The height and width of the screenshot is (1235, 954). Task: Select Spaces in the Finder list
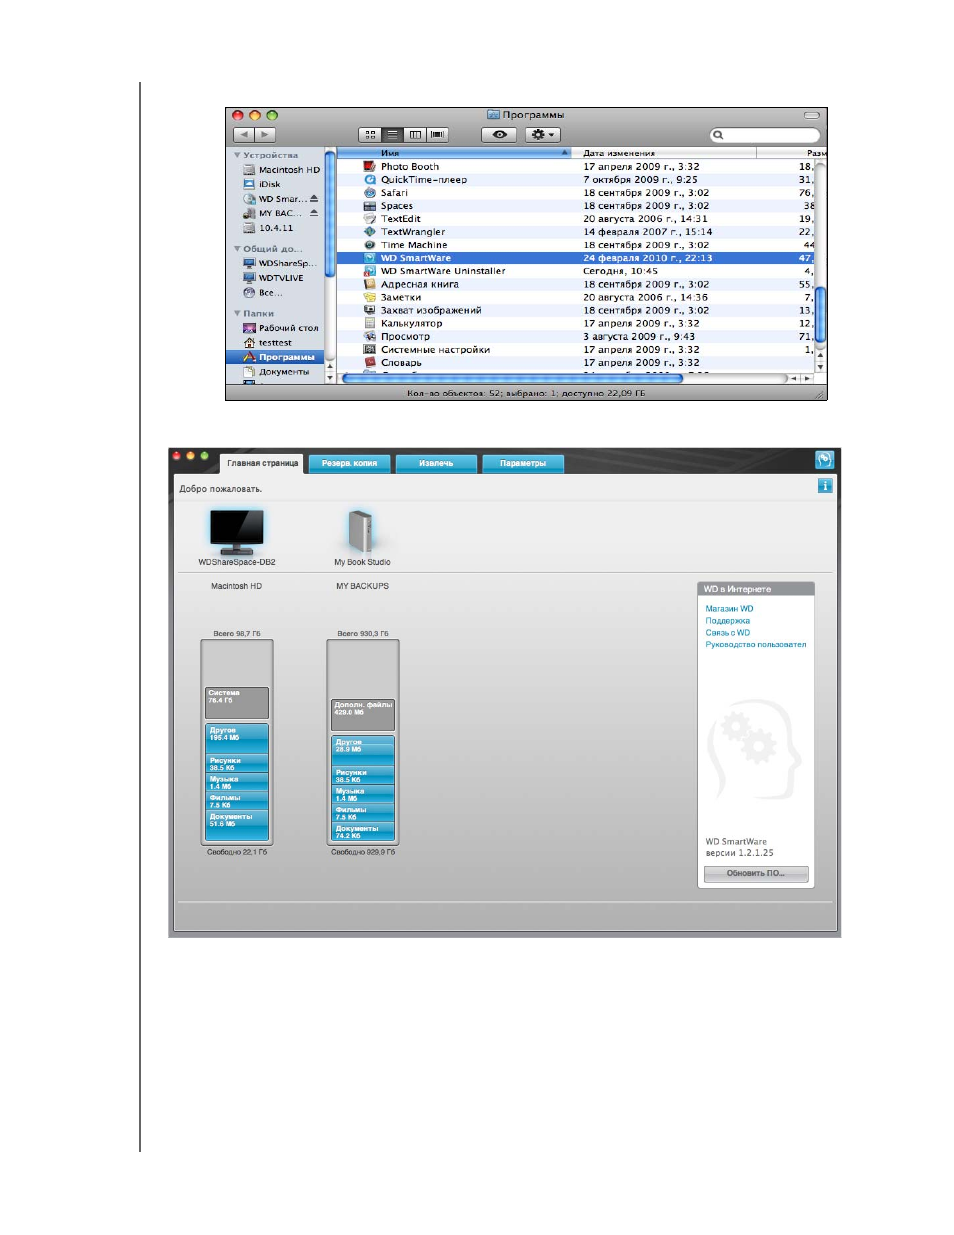point(576,206)
